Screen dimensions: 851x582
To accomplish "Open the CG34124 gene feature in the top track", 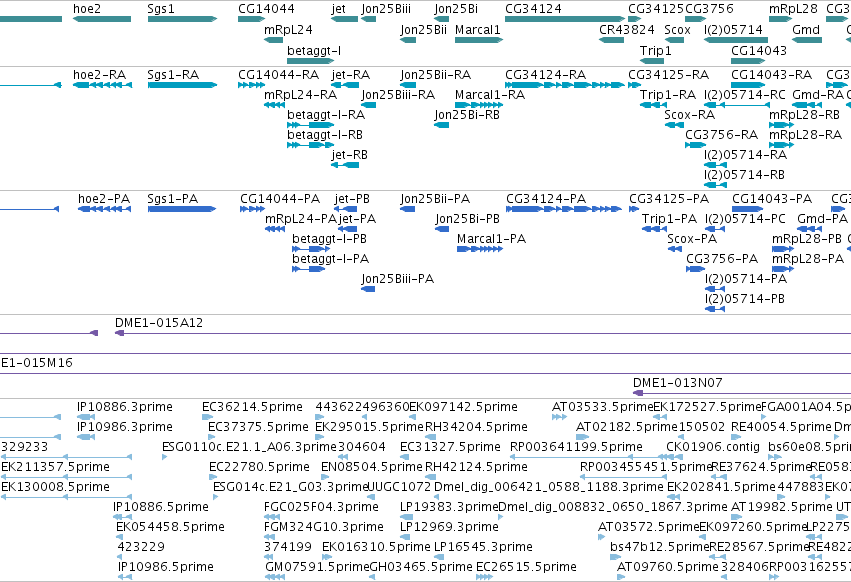I will [565, 19].
